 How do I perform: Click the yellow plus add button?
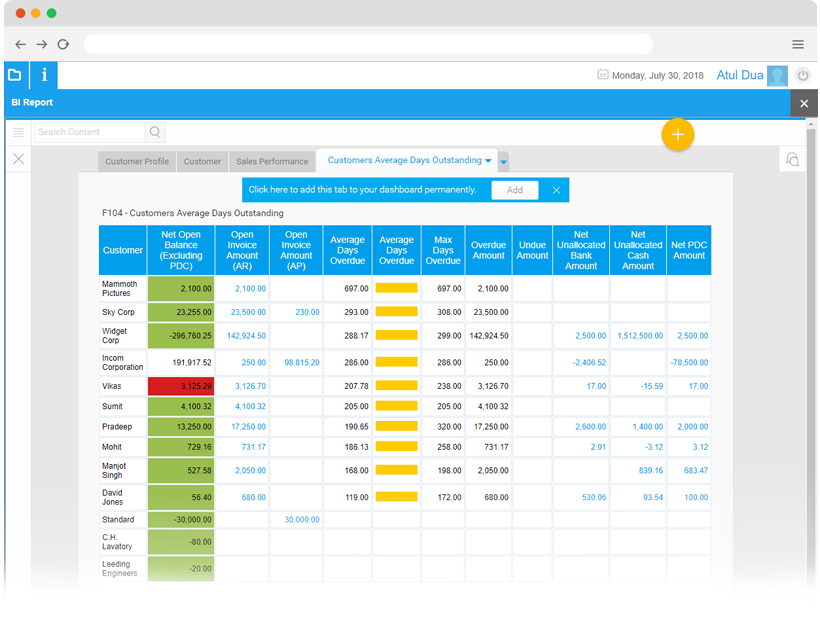coord(677,134)
